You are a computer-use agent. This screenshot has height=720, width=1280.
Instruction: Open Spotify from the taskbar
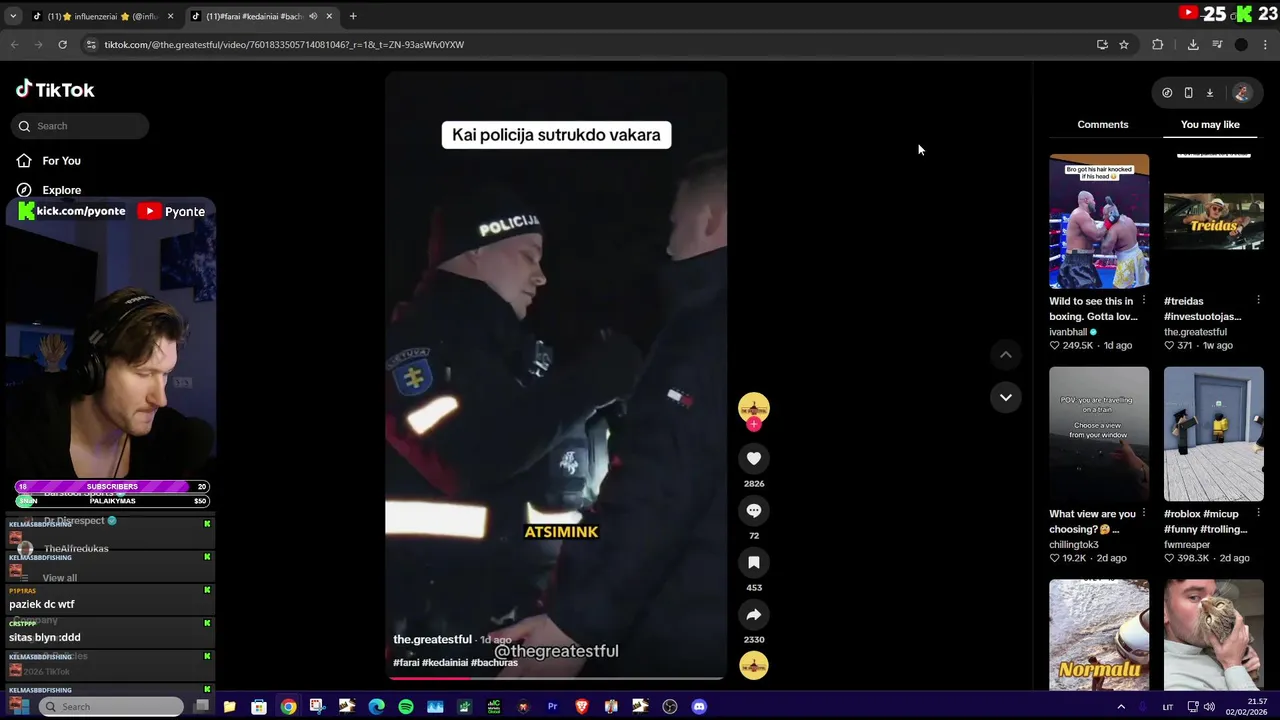406,706
